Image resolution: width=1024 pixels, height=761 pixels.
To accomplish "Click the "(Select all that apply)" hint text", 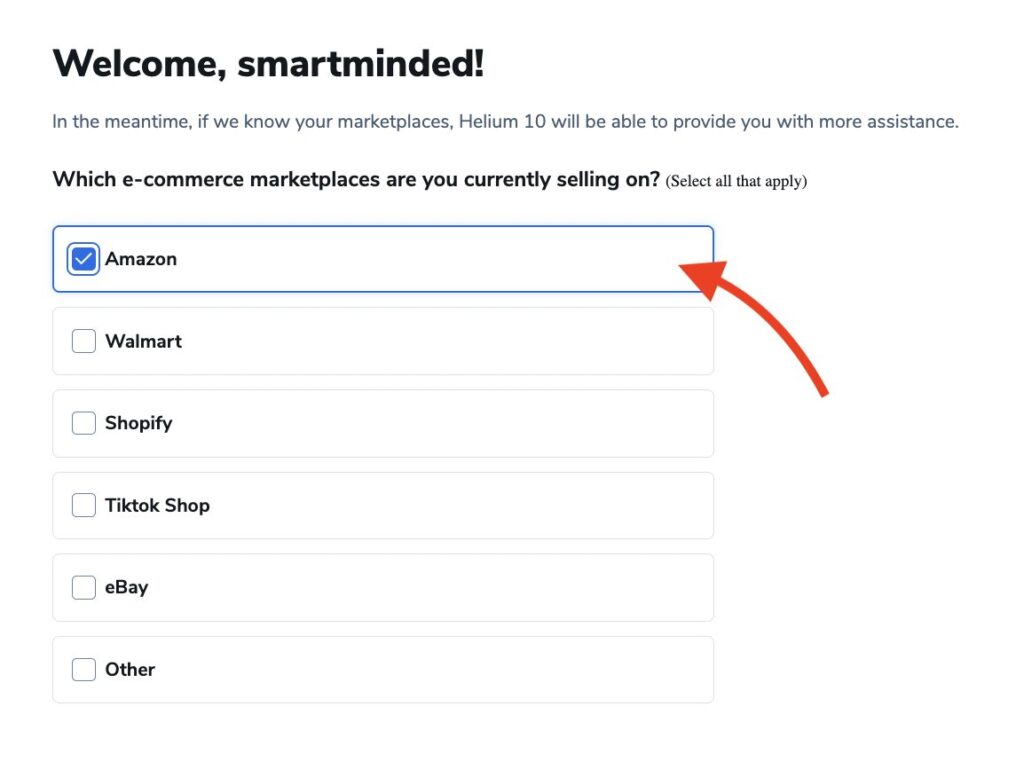I will tap(736, 181).
